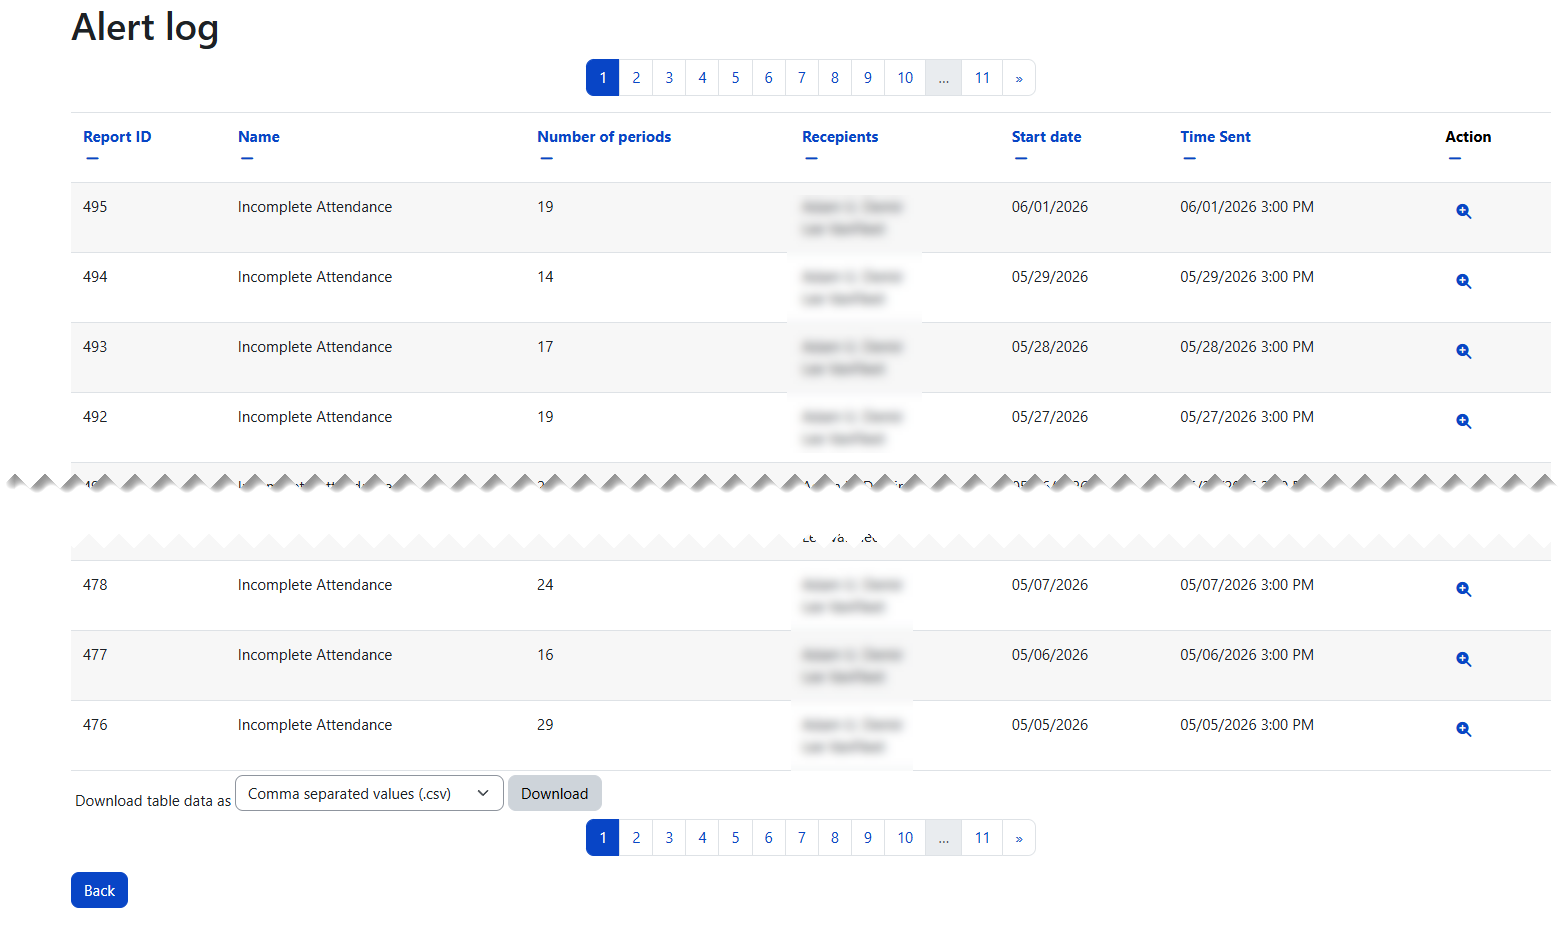Hide the Report ID column
Screen dimensions: 1560x940
click(92, 158)
